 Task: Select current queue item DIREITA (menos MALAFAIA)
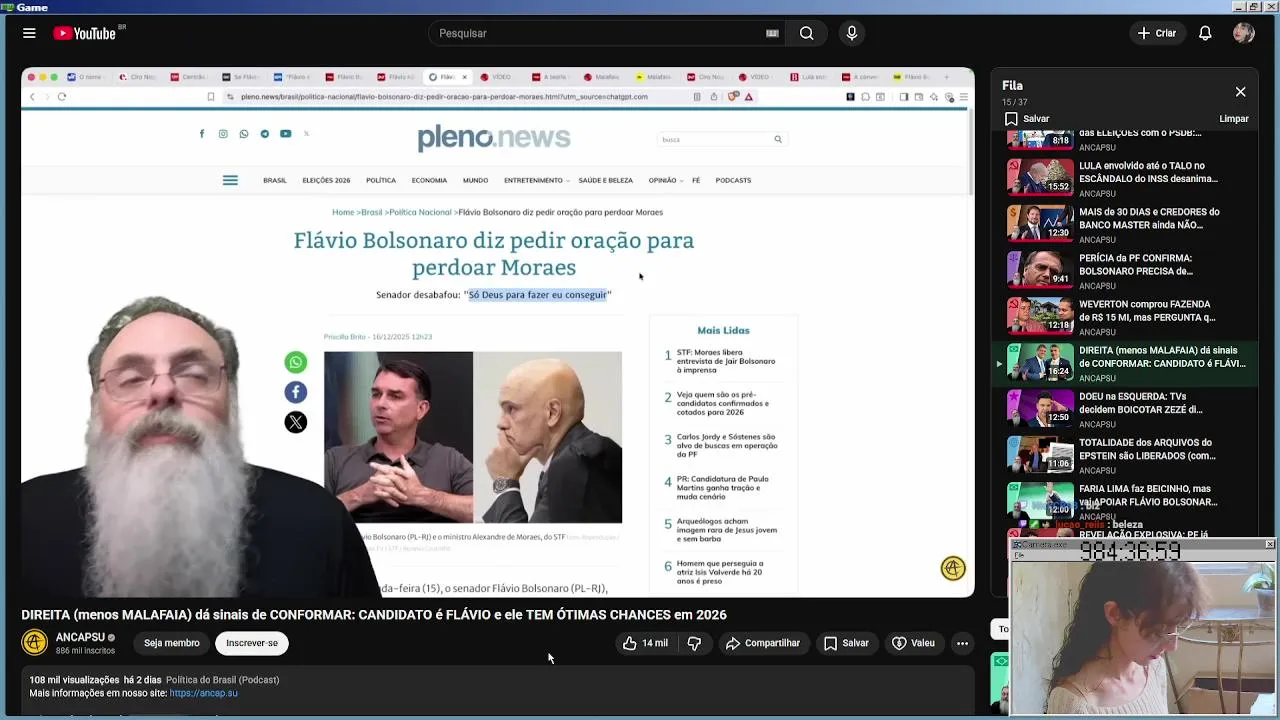point(1127,362)
